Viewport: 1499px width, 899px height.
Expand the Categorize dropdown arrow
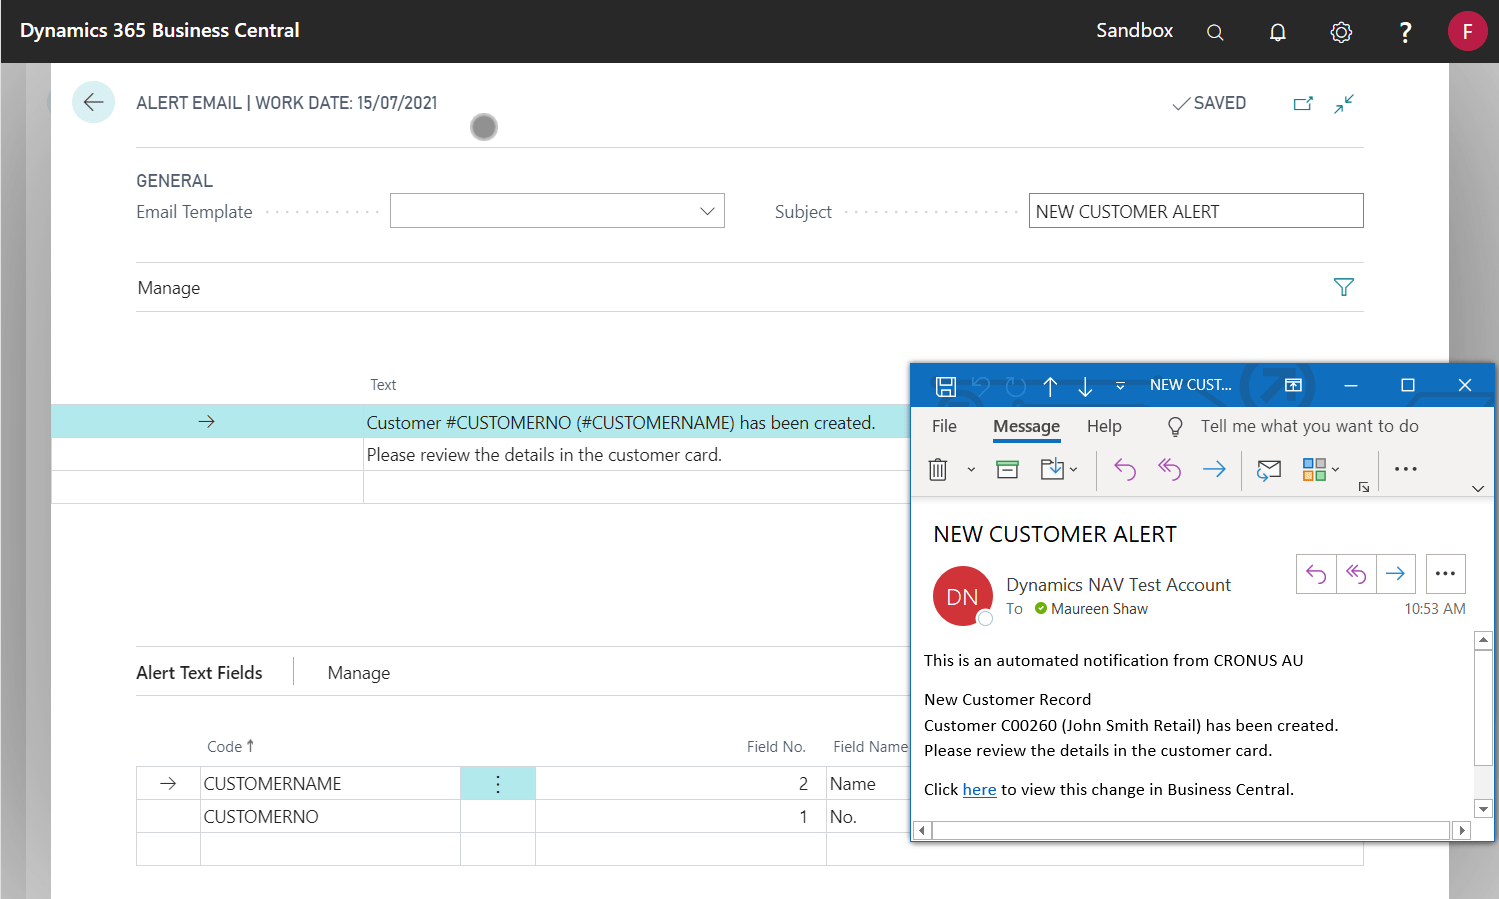1335,469
